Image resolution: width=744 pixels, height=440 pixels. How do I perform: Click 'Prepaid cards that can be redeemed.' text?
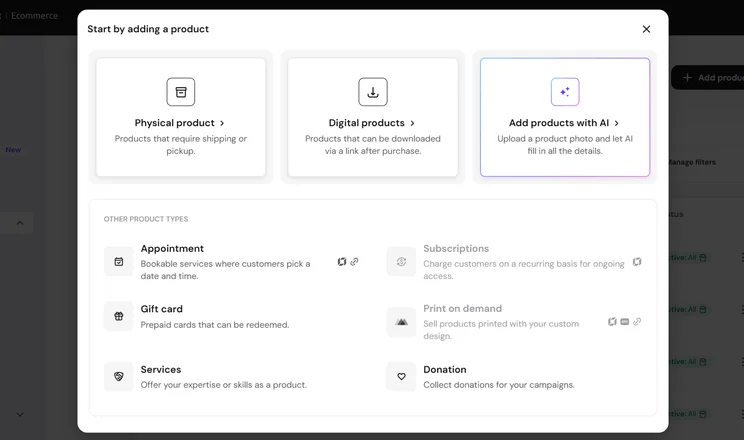point(215,325)
